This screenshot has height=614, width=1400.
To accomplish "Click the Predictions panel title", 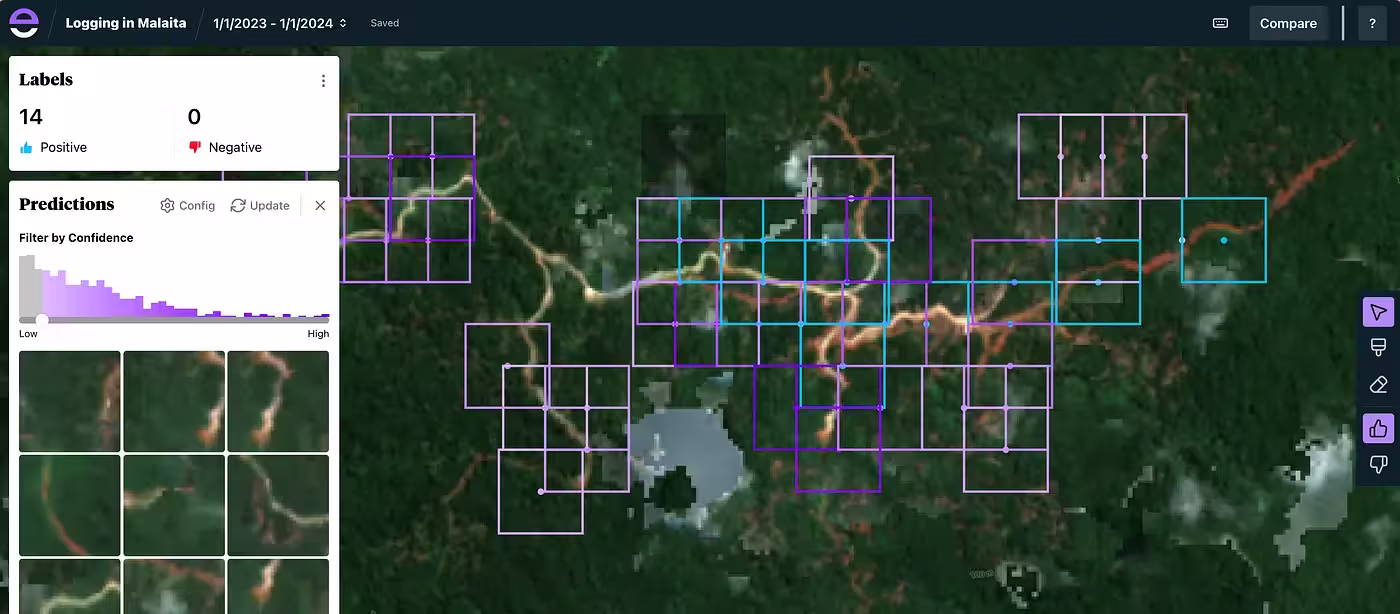I will [67, 204].
